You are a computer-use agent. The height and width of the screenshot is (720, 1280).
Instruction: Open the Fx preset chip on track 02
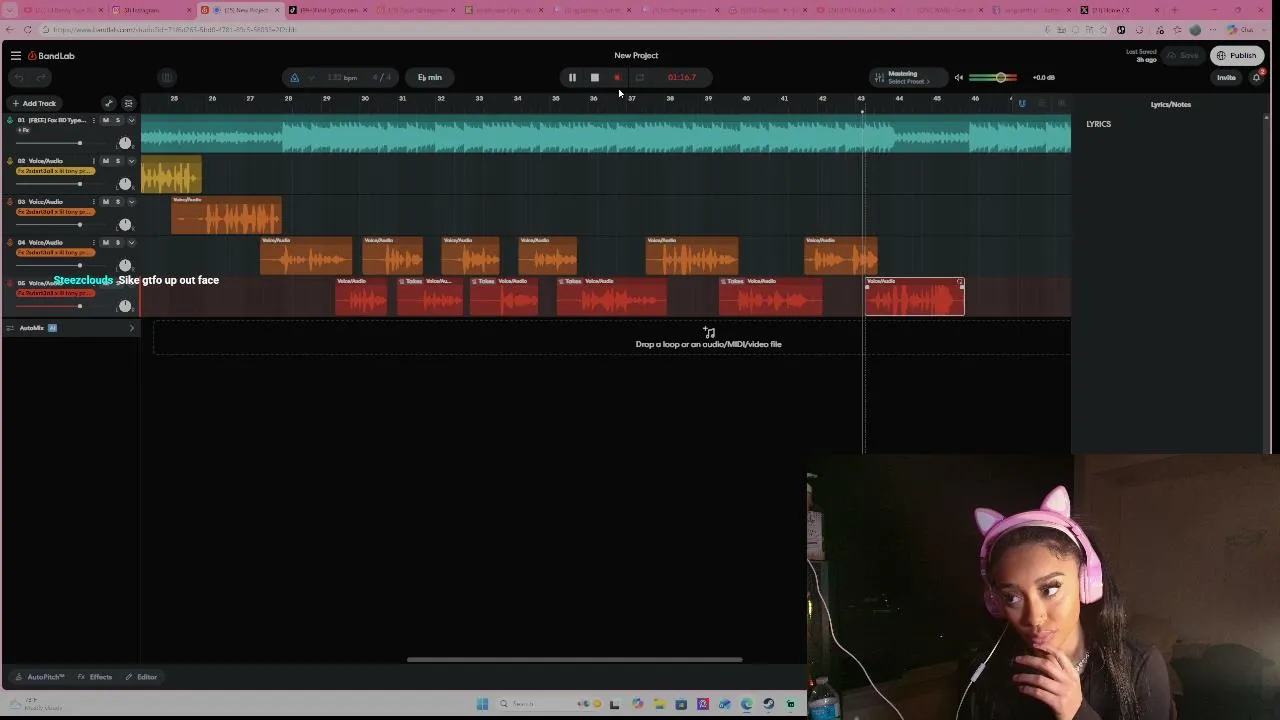[x=56, y=171]
